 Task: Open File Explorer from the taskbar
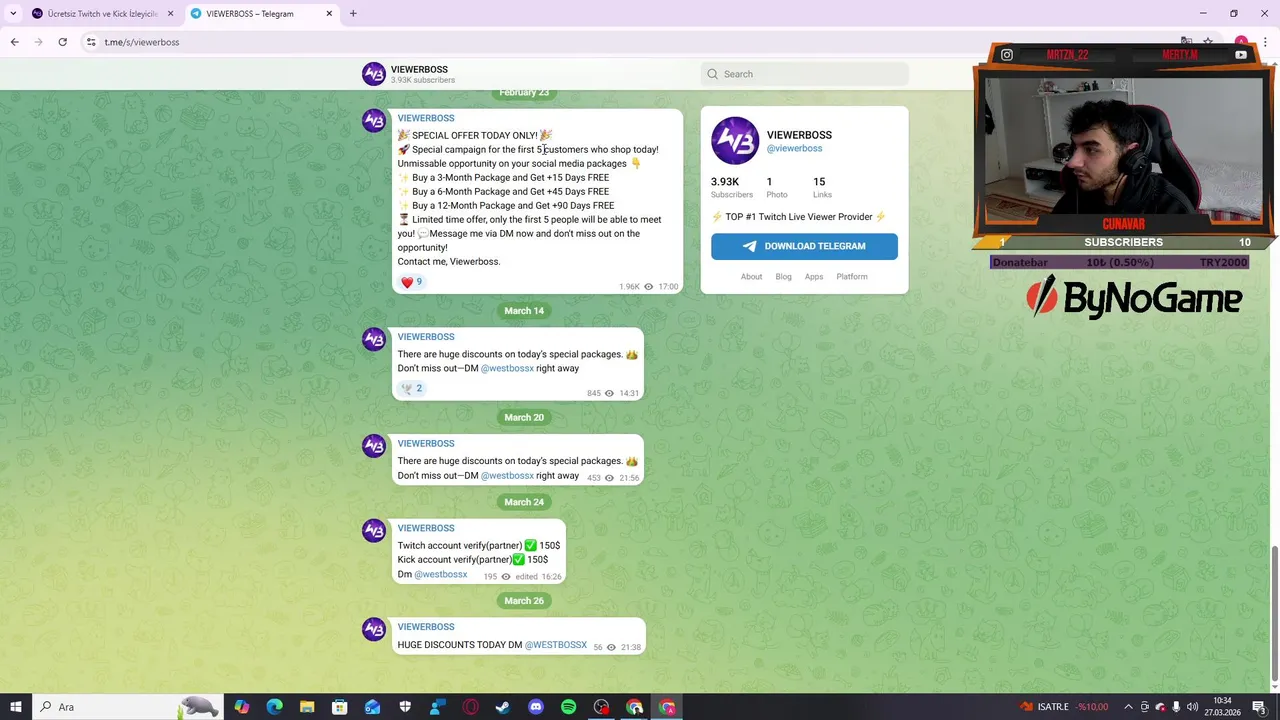pyautogui.click(x=307, y=707)
